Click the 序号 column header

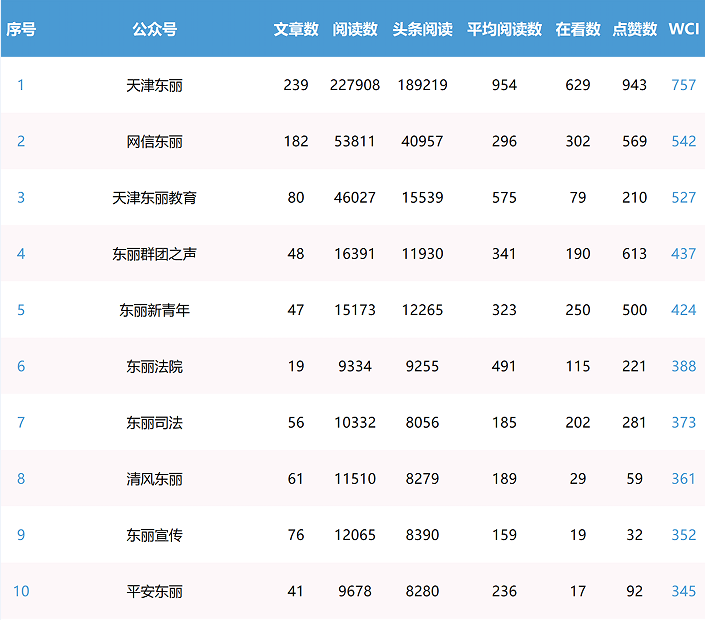click(21, 29)
